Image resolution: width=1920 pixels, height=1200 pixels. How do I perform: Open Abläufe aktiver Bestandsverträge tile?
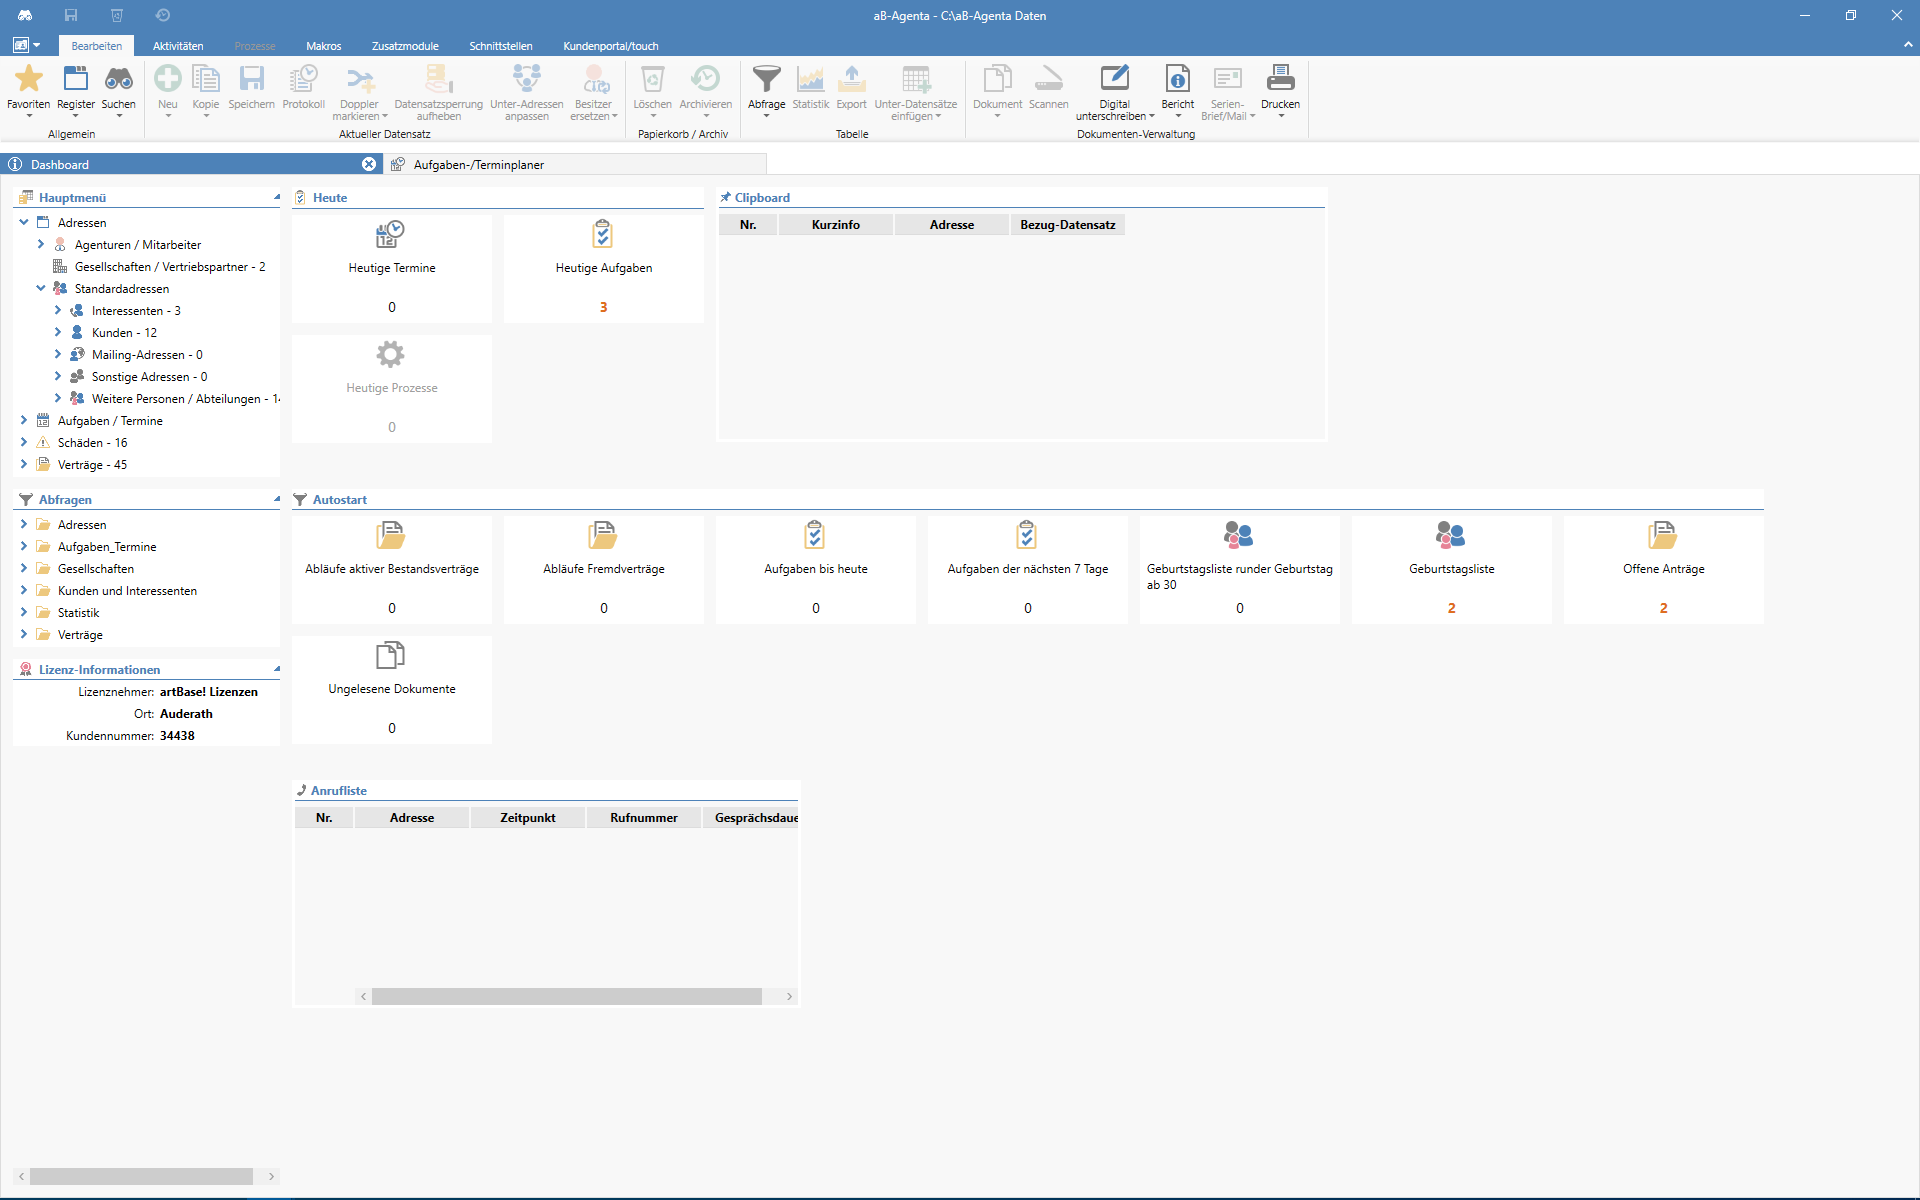392,569
